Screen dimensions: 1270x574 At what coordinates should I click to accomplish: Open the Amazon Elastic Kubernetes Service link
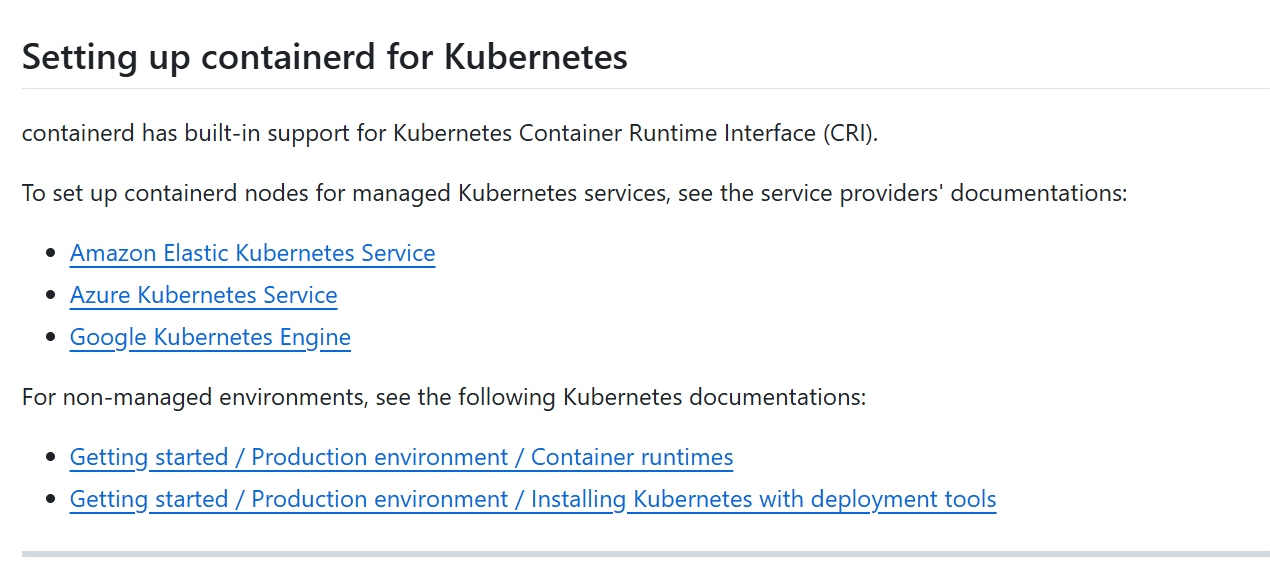(252, 253)
